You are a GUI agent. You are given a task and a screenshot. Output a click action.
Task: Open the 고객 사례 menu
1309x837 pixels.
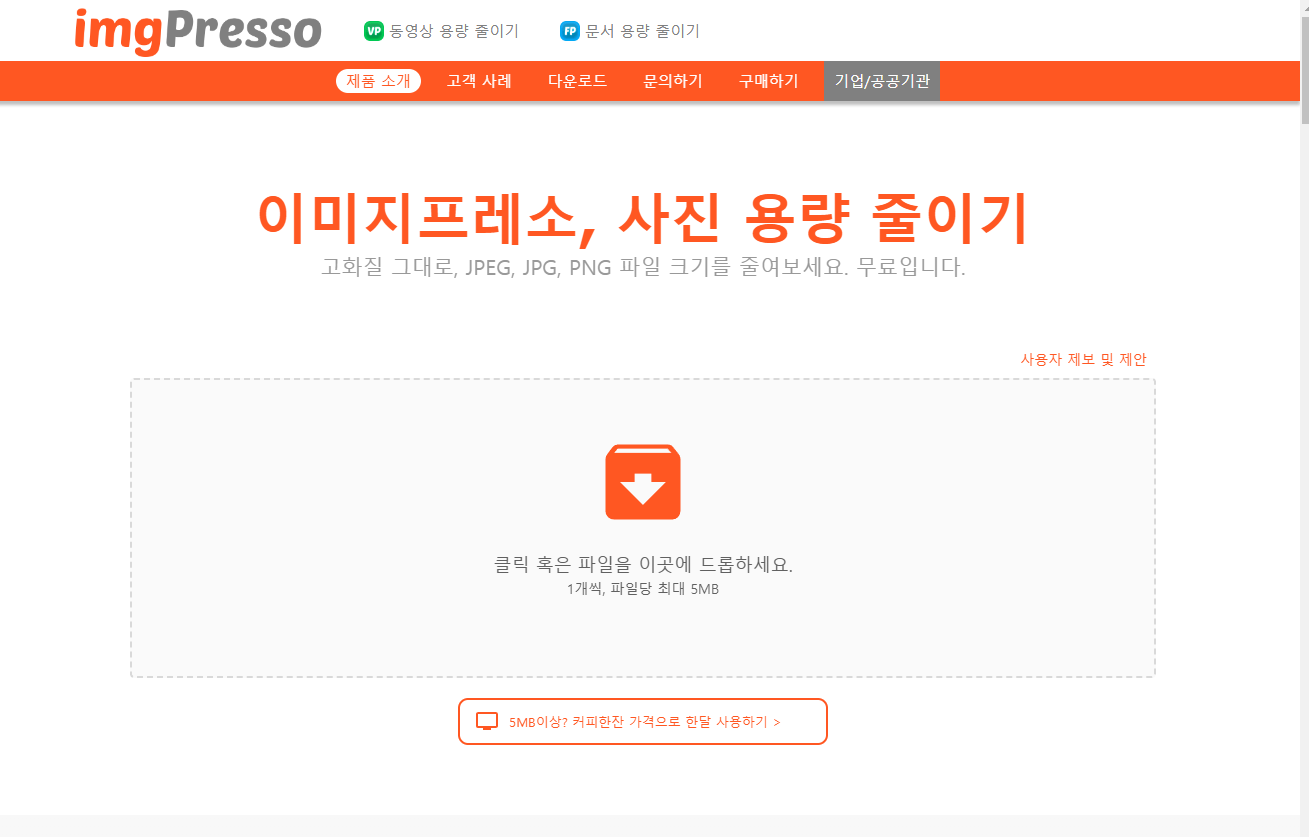coord(479,81)
